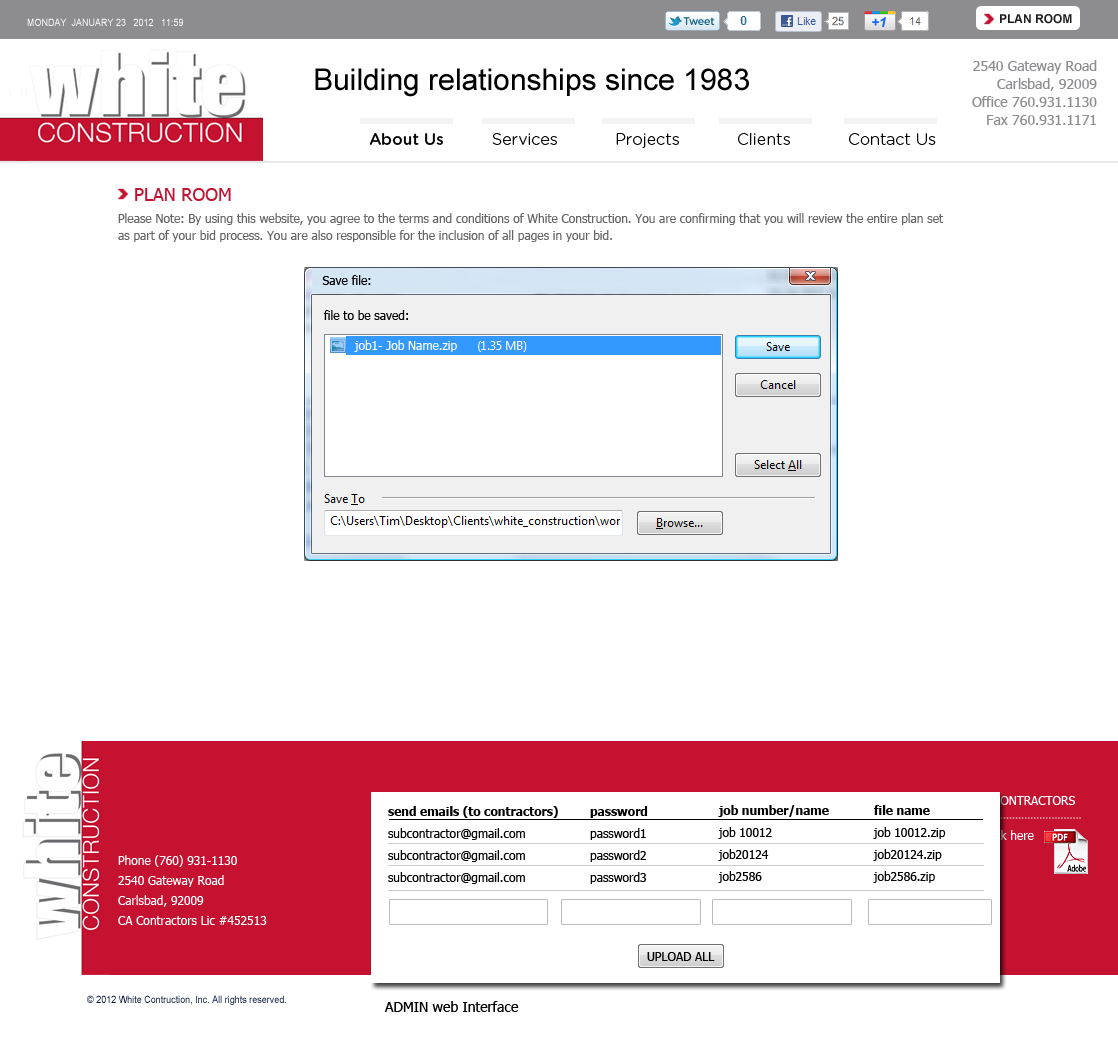Click the Browse... button
Image resolution: width=1118 pixels, height=1044 pixels.
coord(679,523)
